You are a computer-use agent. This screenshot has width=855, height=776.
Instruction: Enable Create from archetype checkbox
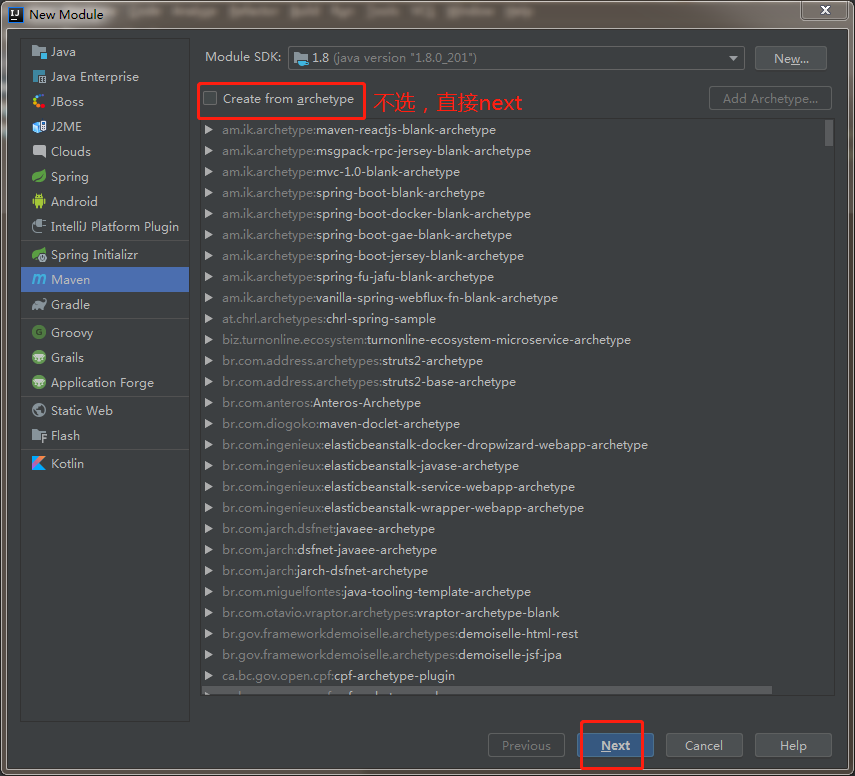click(x=210, y=98)
